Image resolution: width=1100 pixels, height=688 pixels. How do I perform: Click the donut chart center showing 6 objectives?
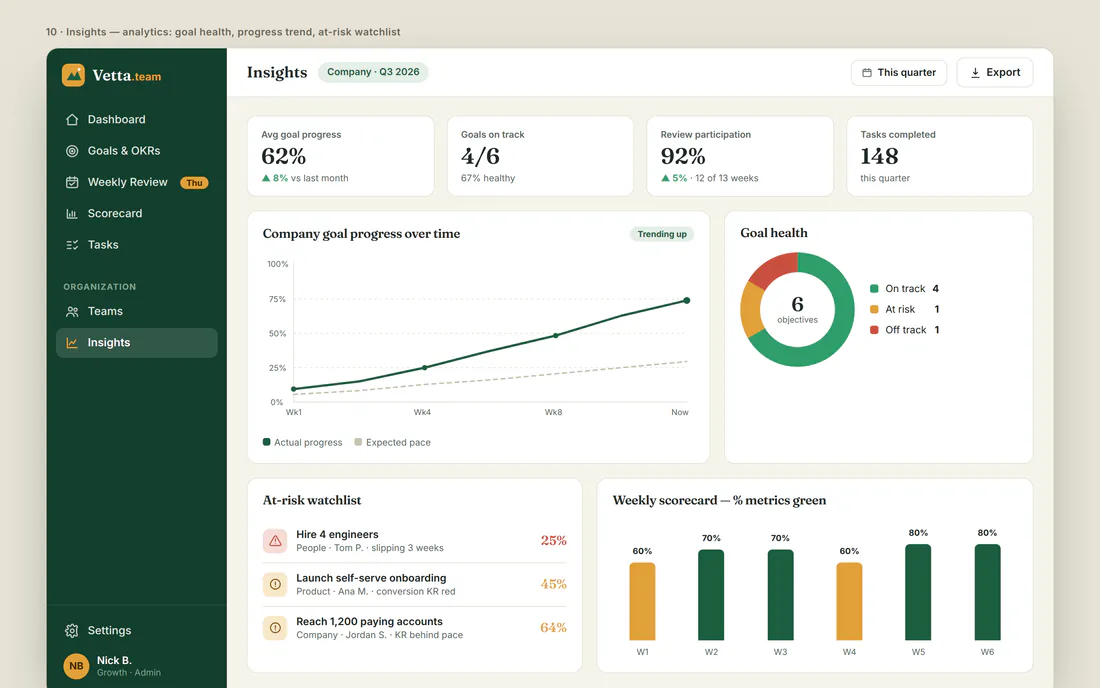[798, 309]
